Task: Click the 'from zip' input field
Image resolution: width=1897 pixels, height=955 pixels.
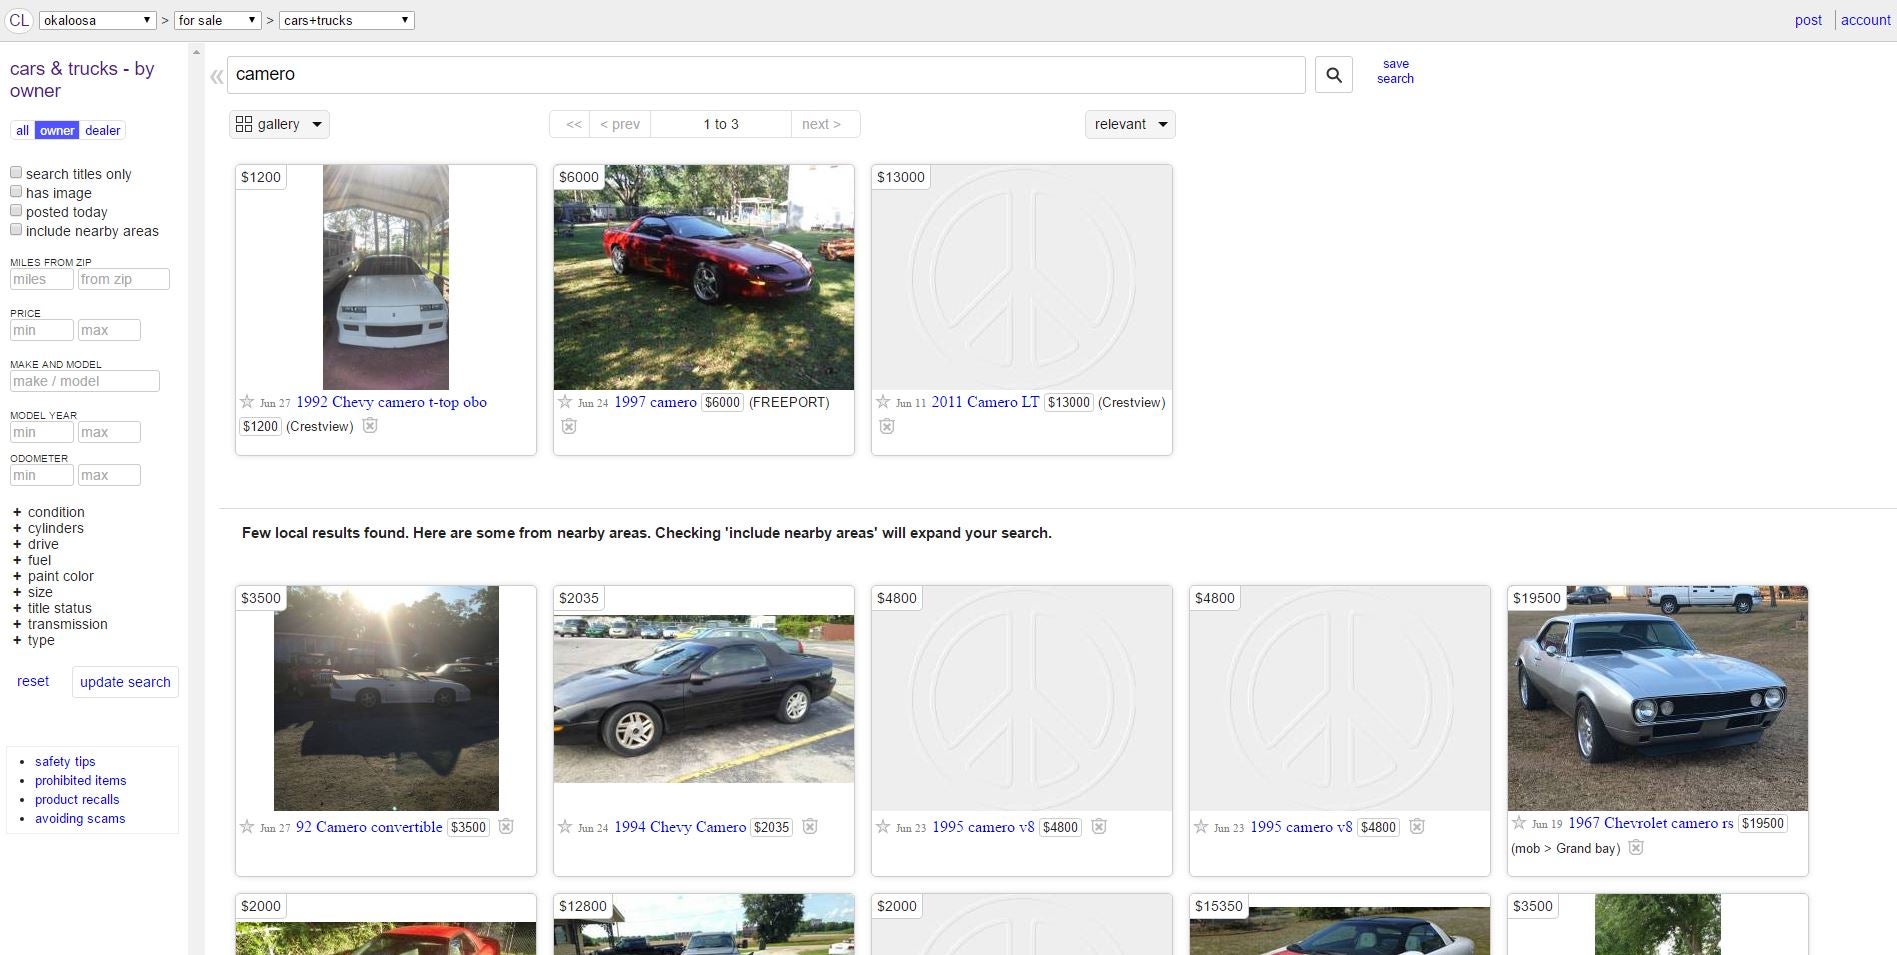Action: pyautogui.click(x=124, y=279)
